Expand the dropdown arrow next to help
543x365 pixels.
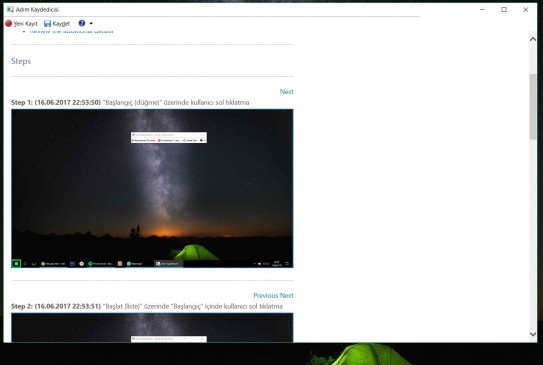click(x=91, y=24)
